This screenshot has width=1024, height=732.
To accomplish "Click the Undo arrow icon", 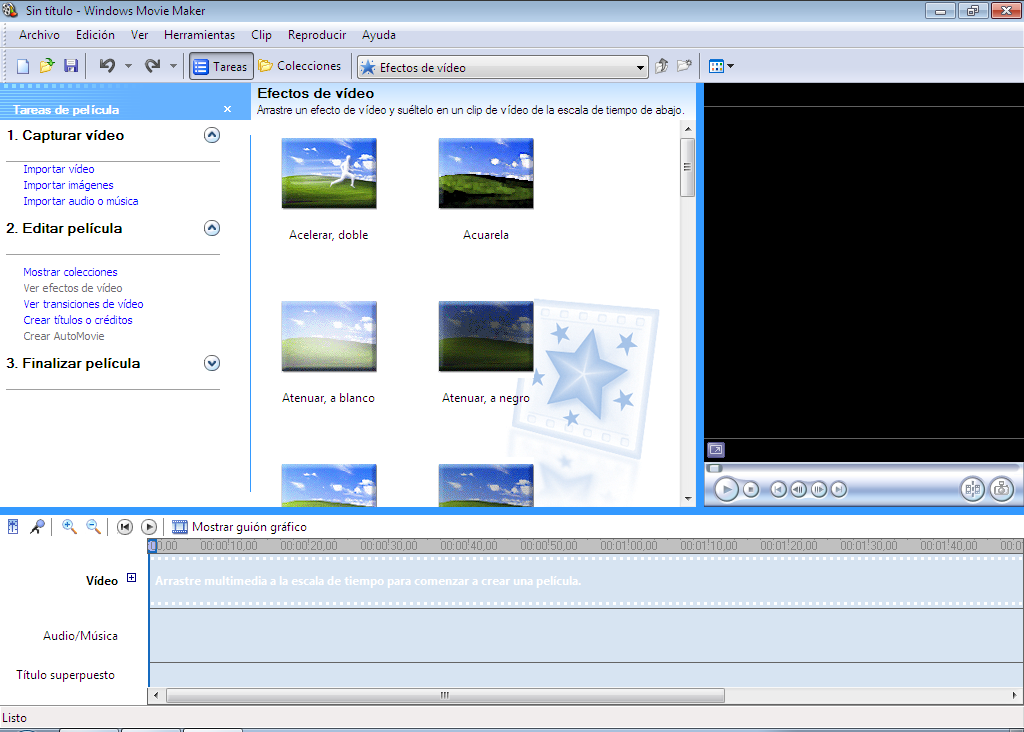I will tap(107, 66).
